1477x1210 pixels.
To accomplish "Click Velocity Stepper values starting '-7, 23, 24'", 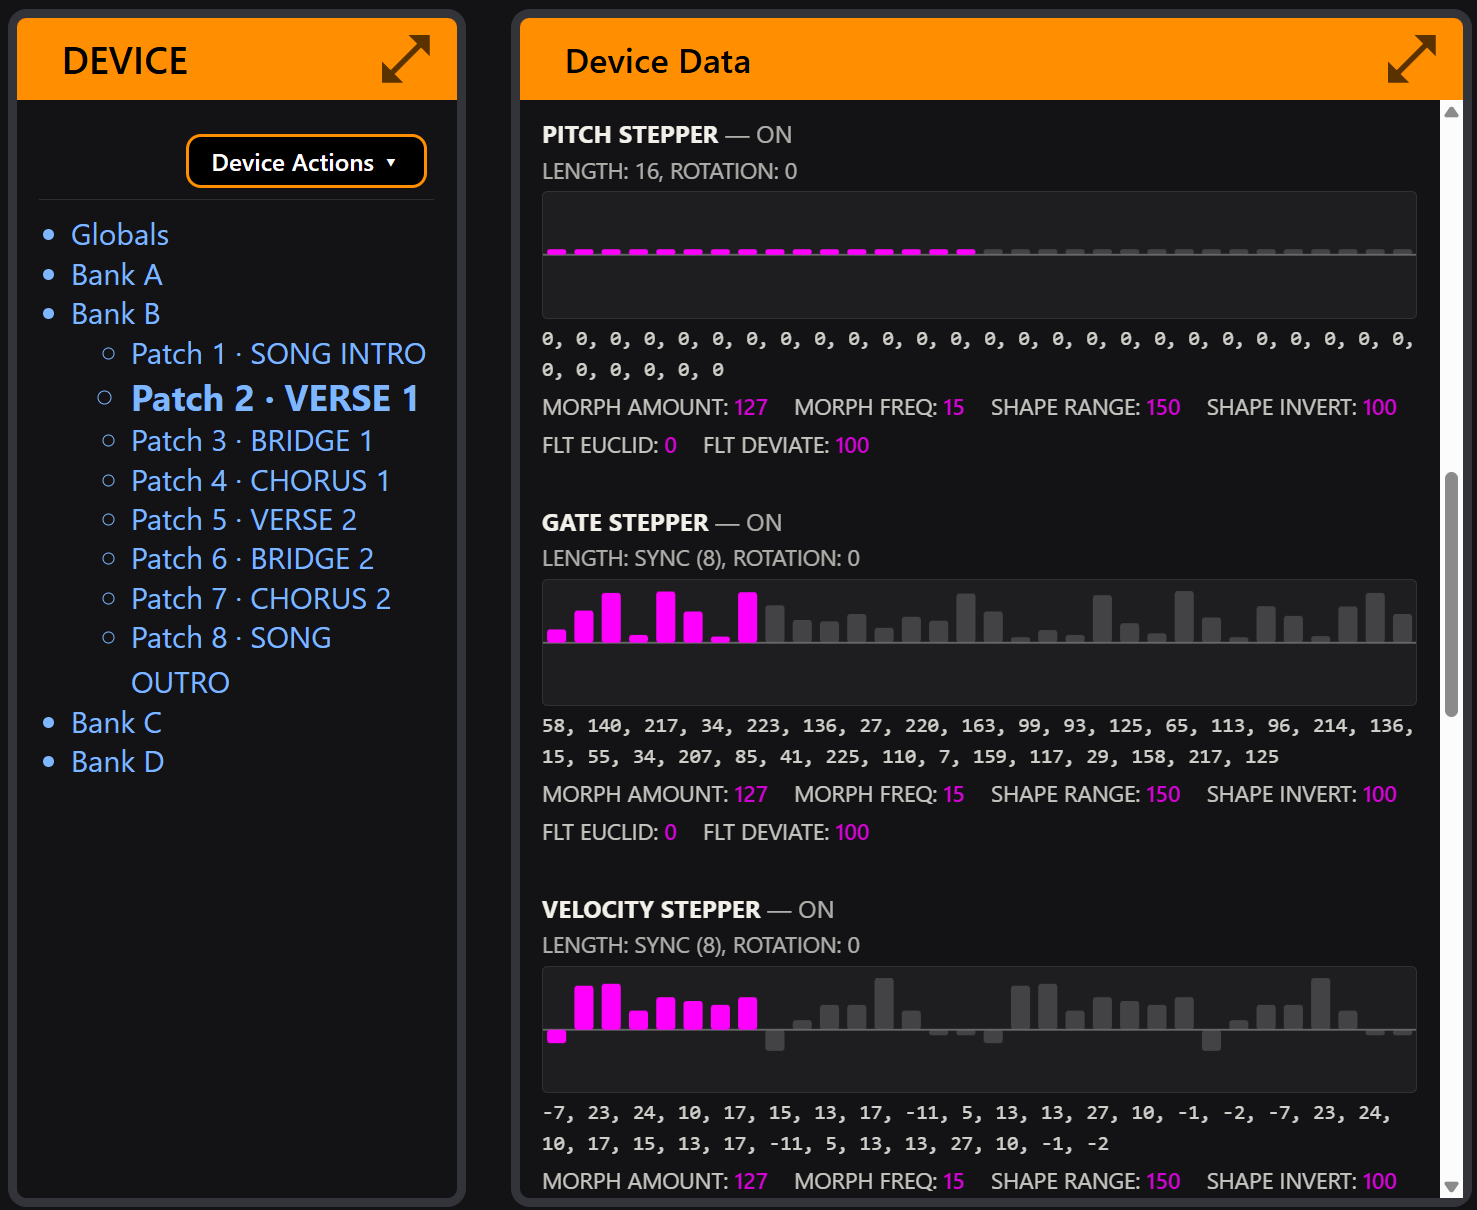I will [967, 1128].
